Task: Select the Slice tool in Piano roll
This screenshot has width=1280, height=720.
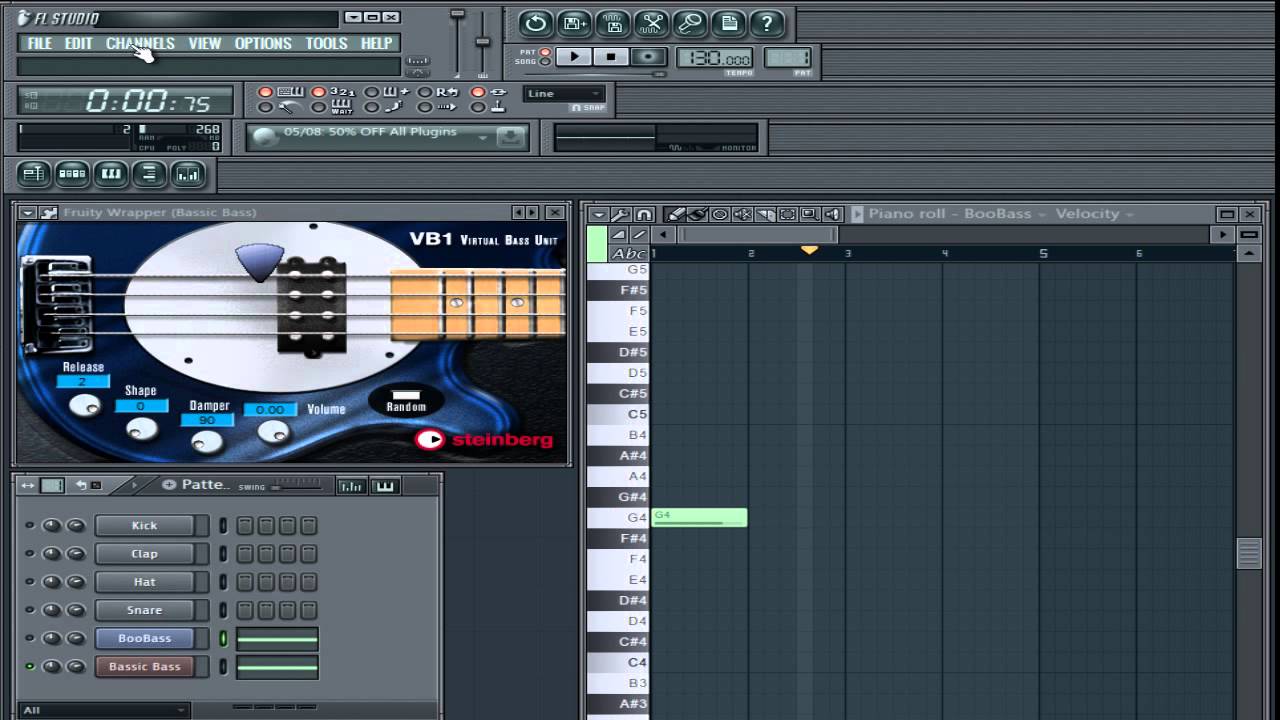Action: pyautogui.click(x=765, y=214)
